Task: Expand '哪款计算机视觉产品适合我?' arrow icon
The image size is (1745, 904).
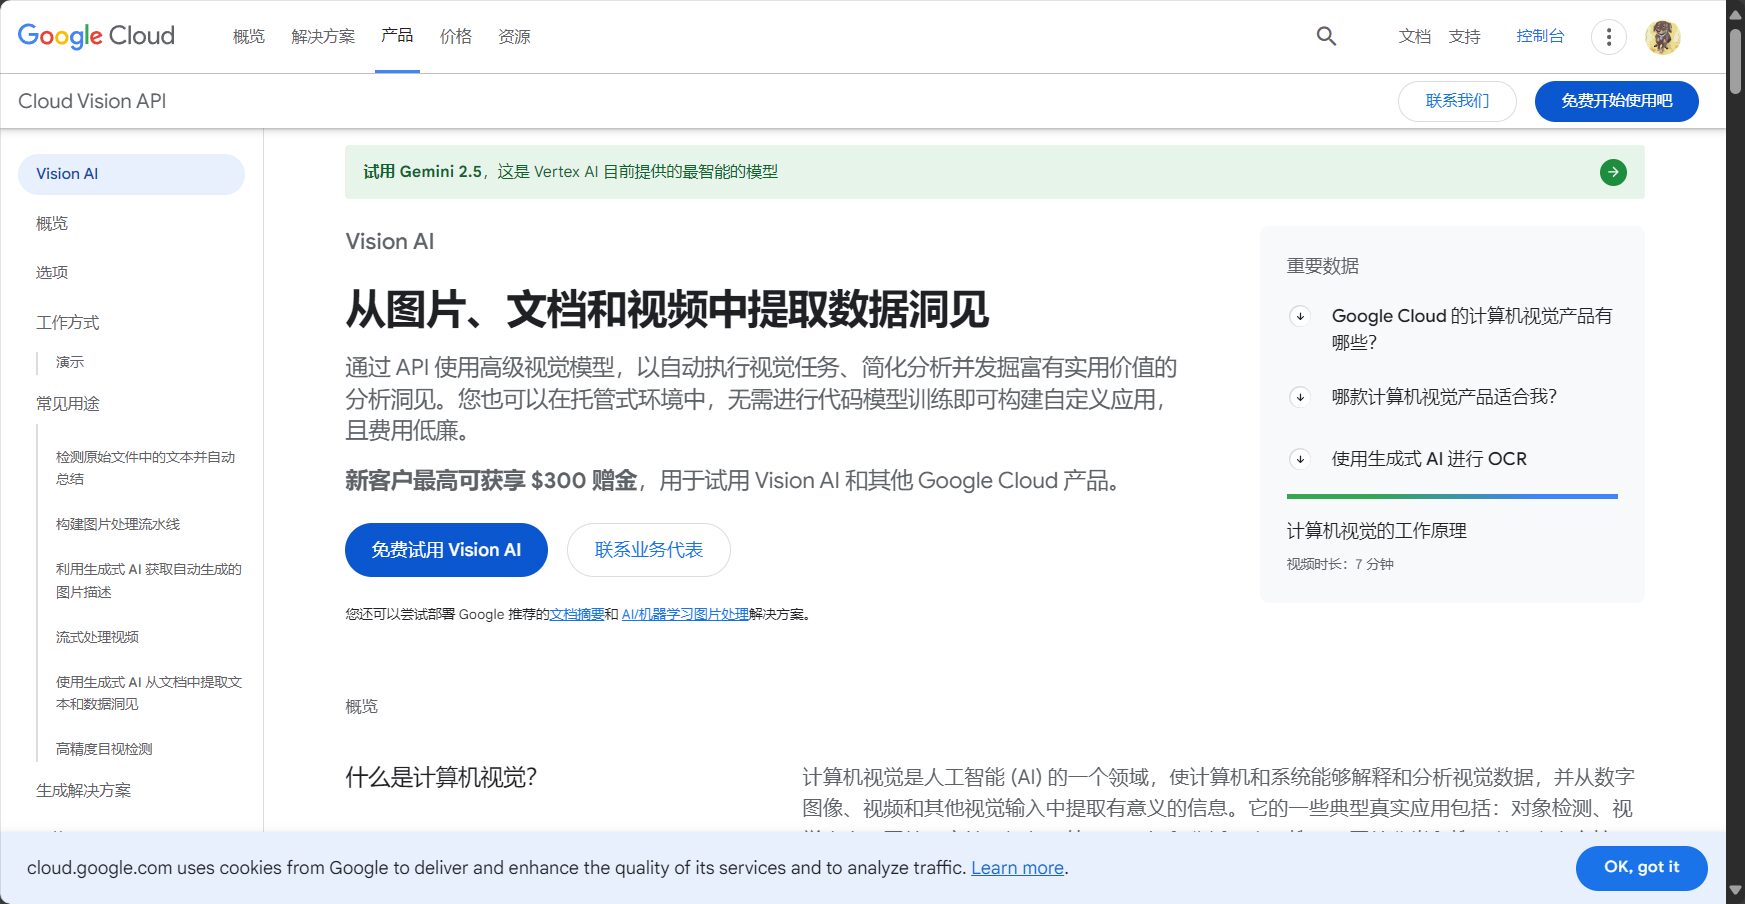Action: pos(1300,397)
